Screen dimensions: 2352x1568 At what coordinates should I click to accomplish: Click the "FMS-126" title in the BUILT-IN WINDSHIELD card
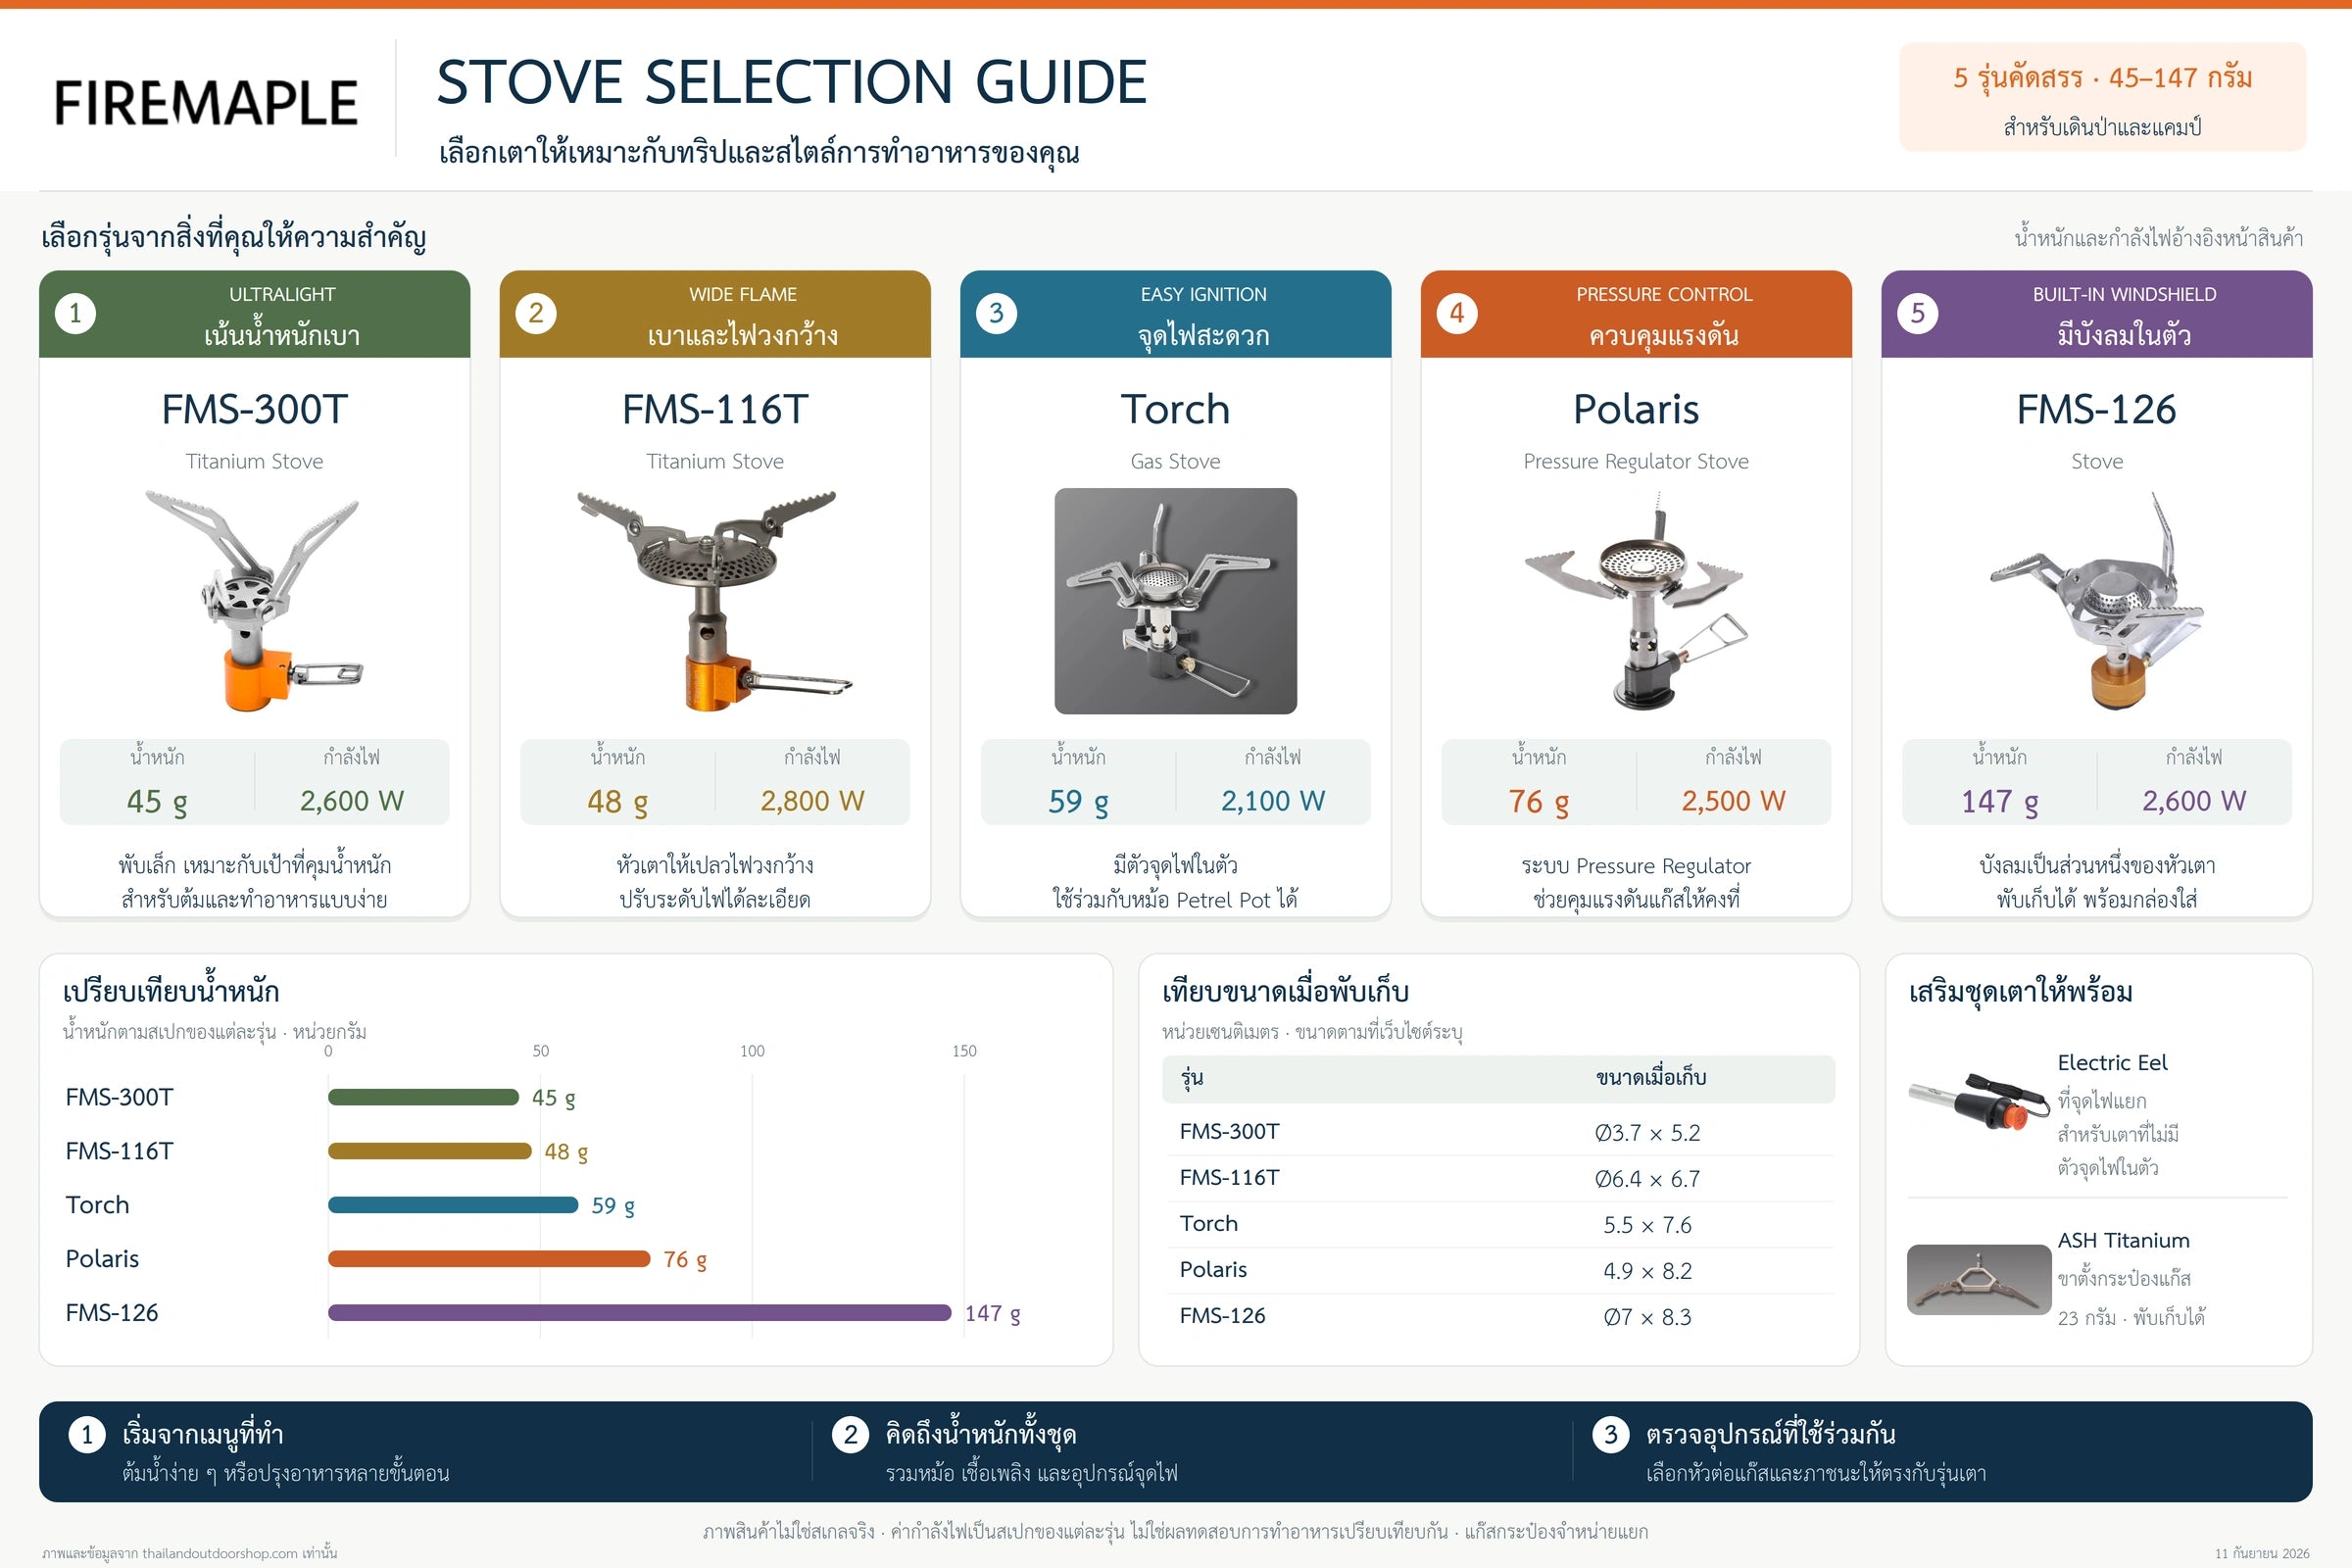[x=2097, y=410]
